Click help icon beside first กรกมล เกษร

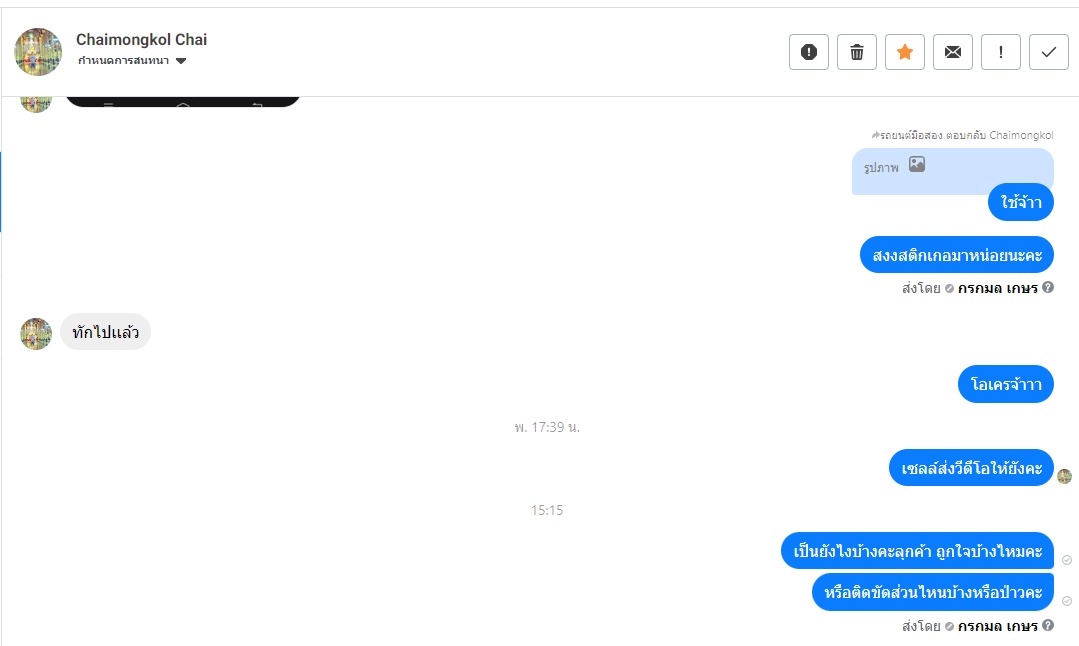(x=1048, y=287)
